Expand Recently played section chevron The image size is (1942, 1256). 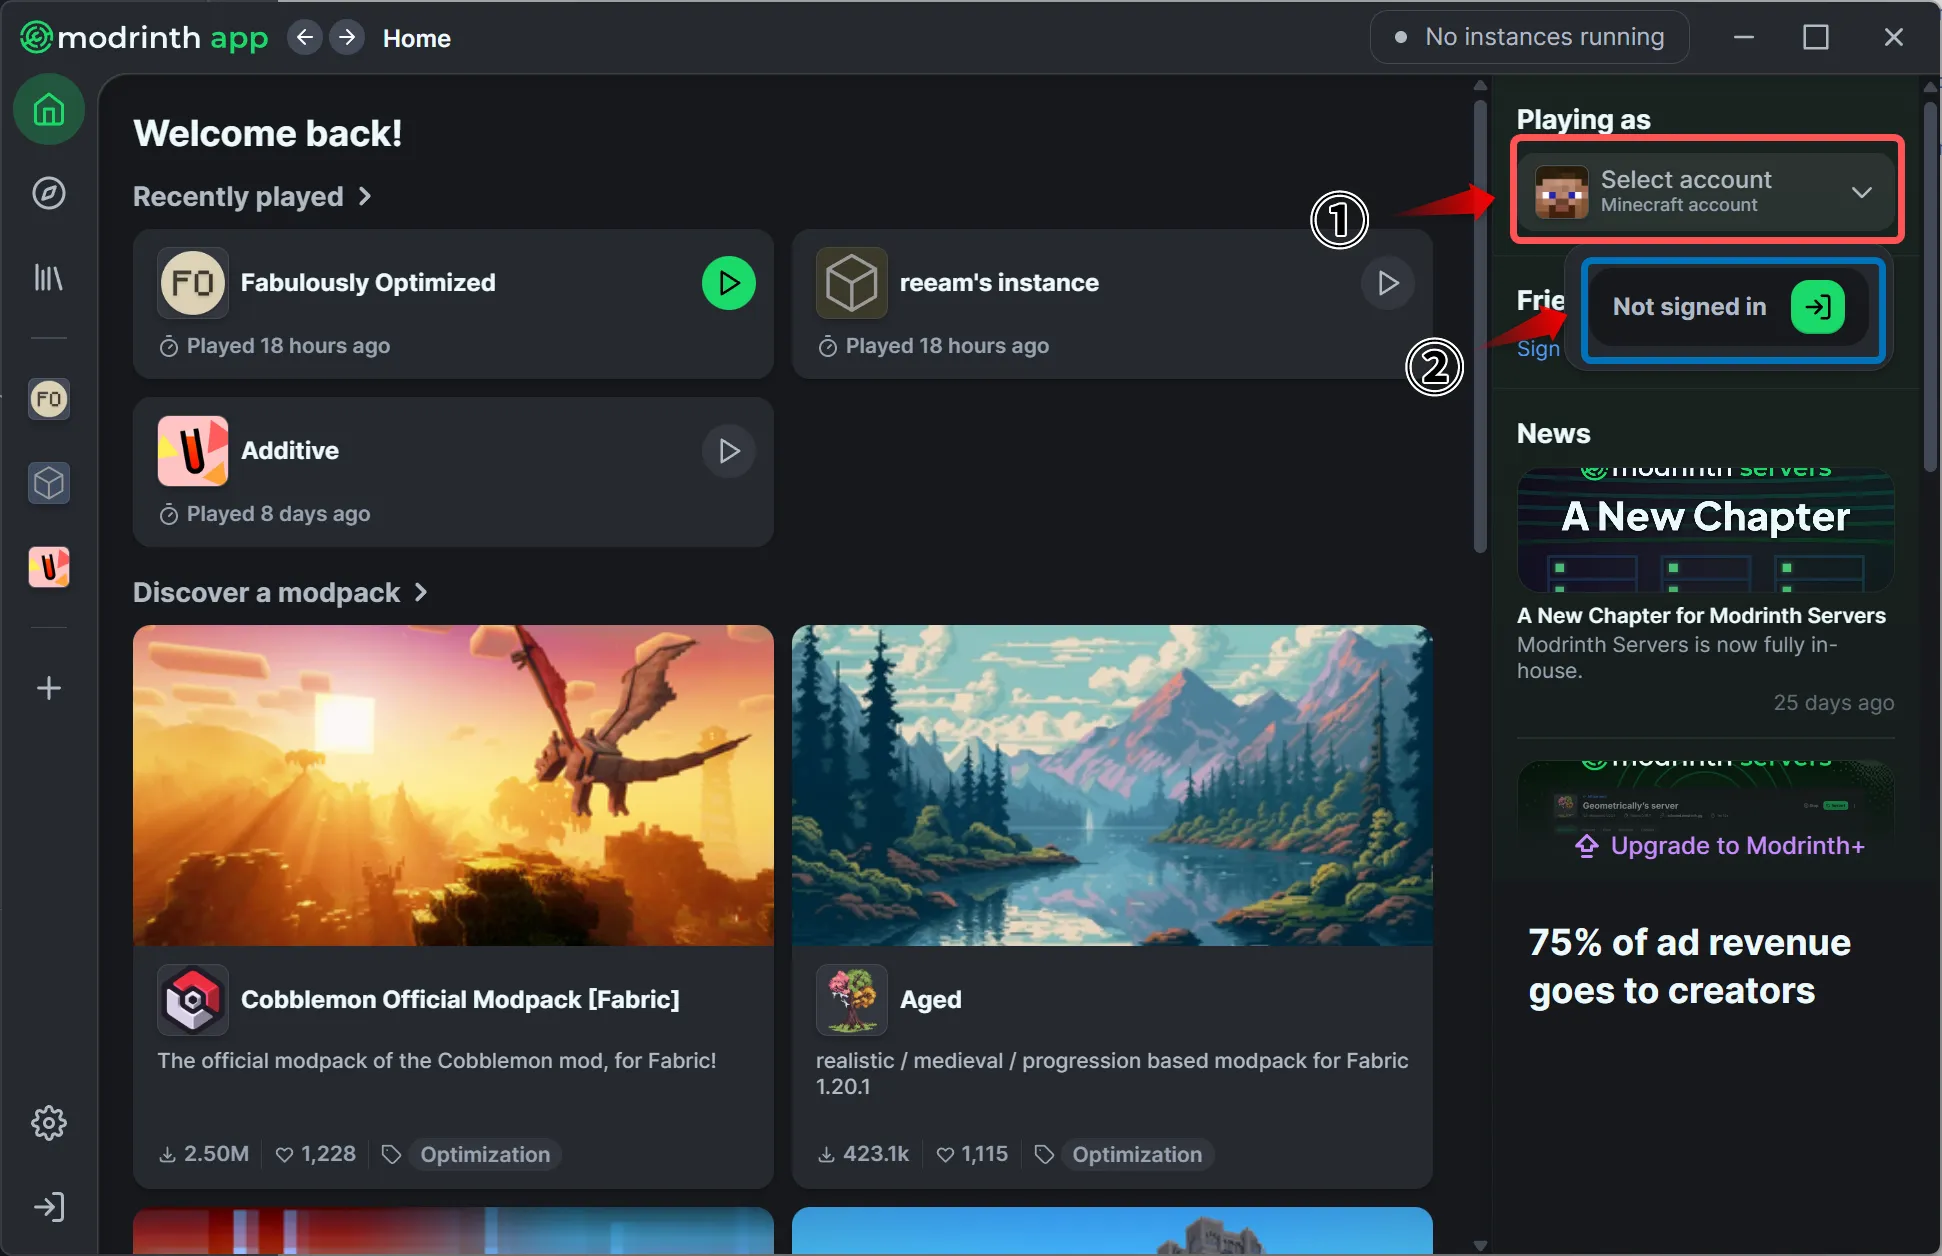[x=365, y=197]
